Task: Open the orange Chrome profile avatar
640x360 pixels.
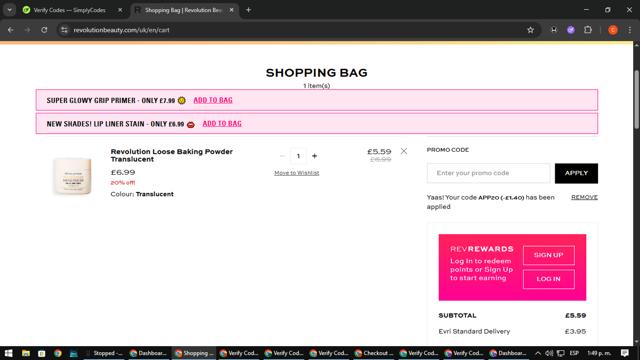Action: [x=613, y=30]
